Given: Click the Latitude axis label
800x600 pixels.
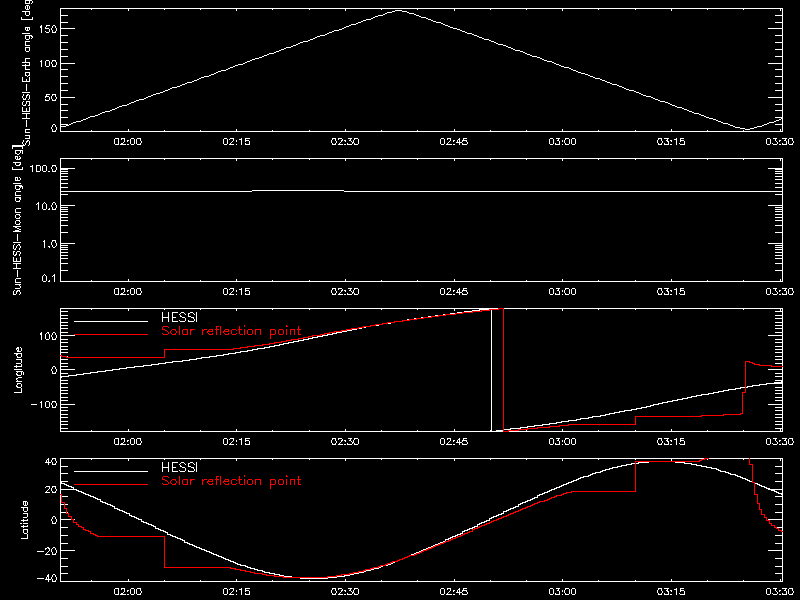Looking at the screenshot, I should pos(24,519).
